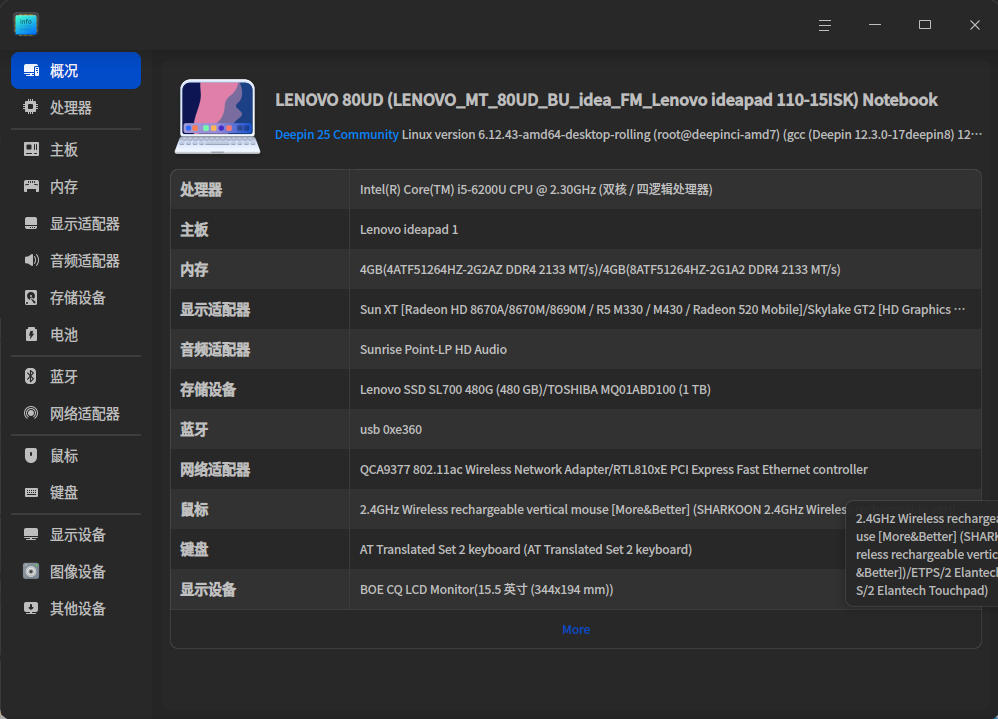Go to 存储设备 in the sidebar
Screen dimensions: 998x719
[76, 297]
